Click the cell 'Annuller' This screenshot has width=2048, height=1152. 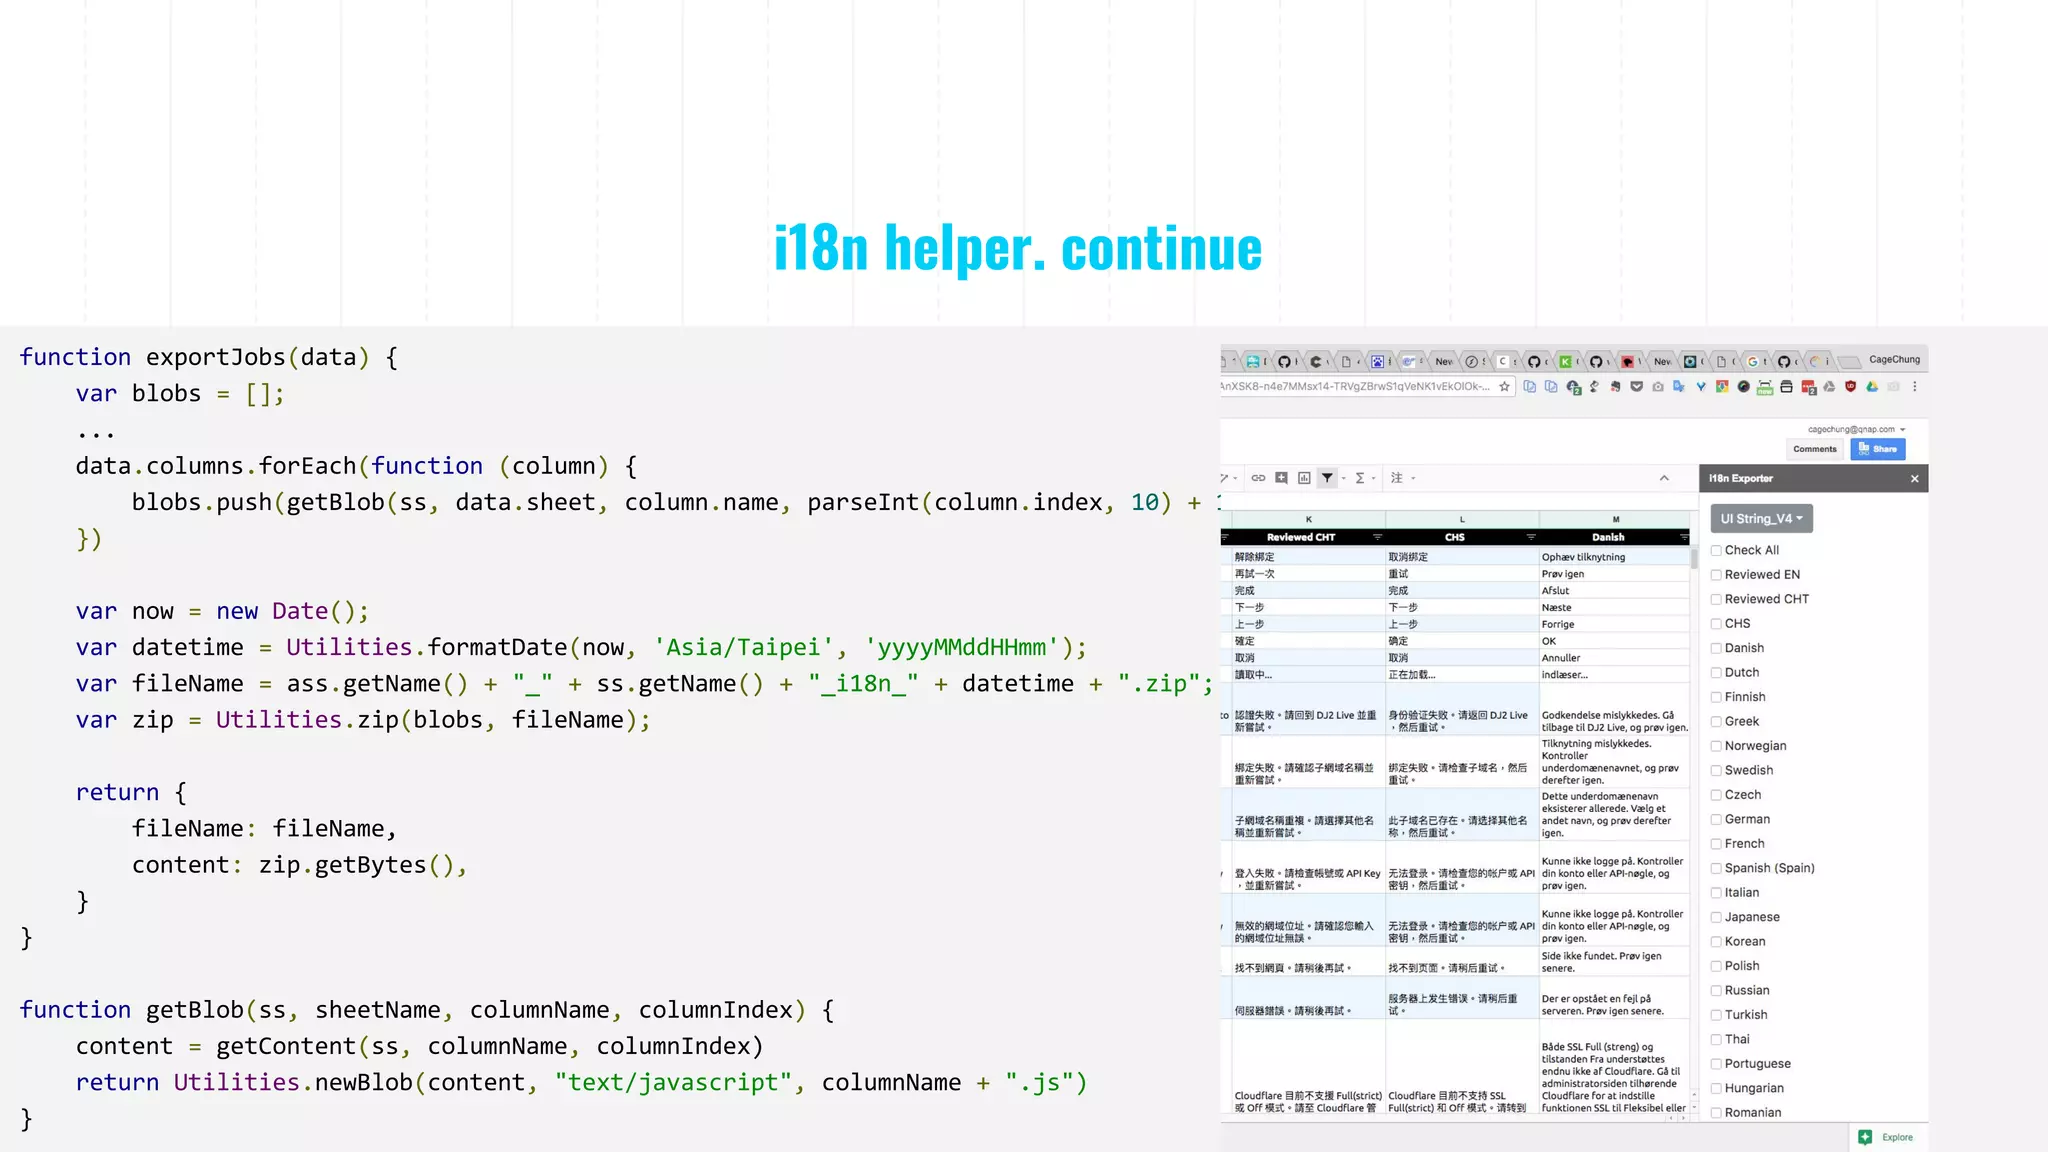(1614, 658)
